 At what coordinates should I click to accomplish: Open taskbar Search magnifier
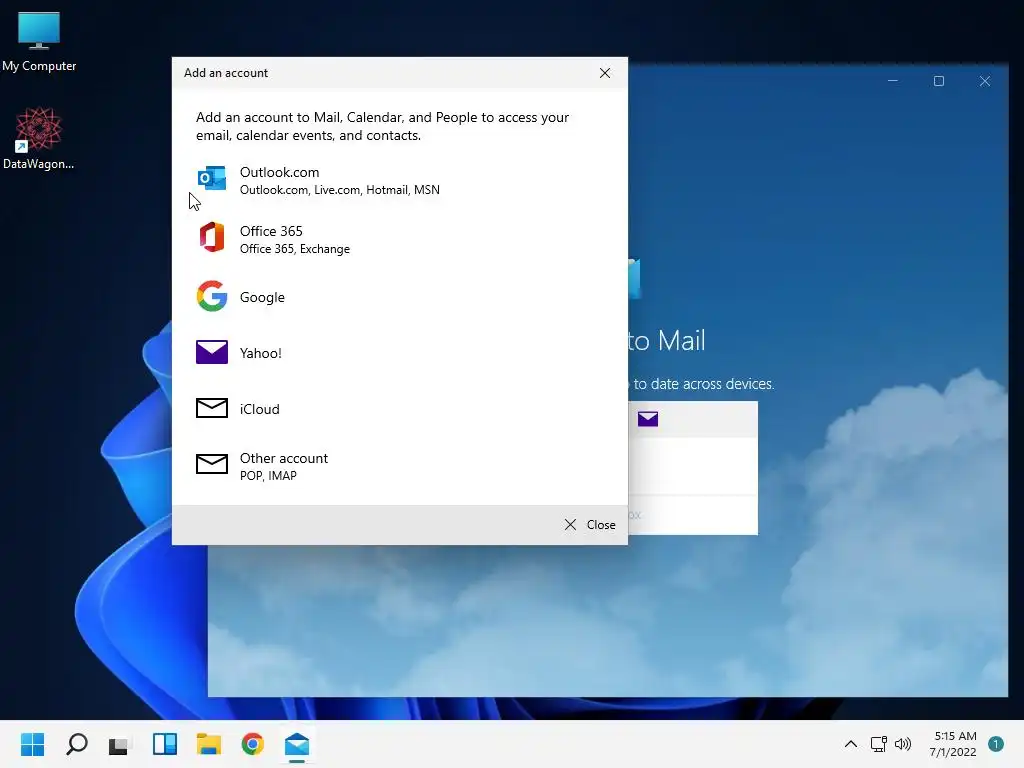(x=76, y=744)
